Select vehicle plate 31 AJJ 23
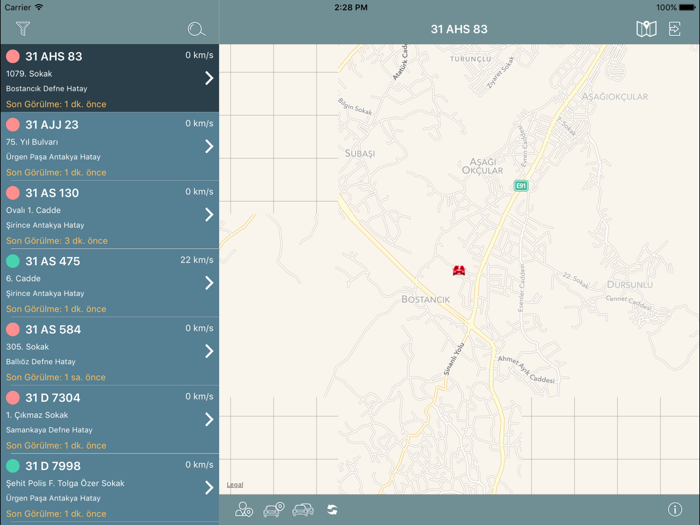This screenshot has width=700, height=525. point(52,125)
